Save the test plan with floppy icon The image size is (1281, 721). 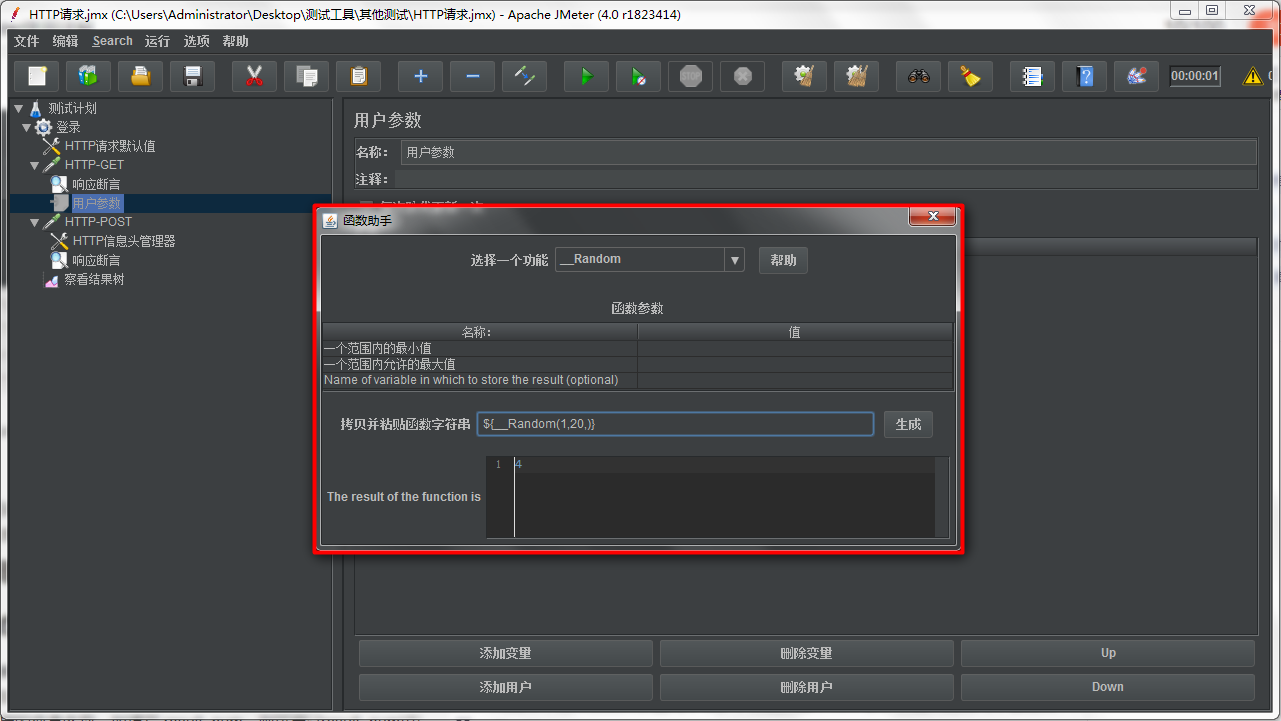193,76
